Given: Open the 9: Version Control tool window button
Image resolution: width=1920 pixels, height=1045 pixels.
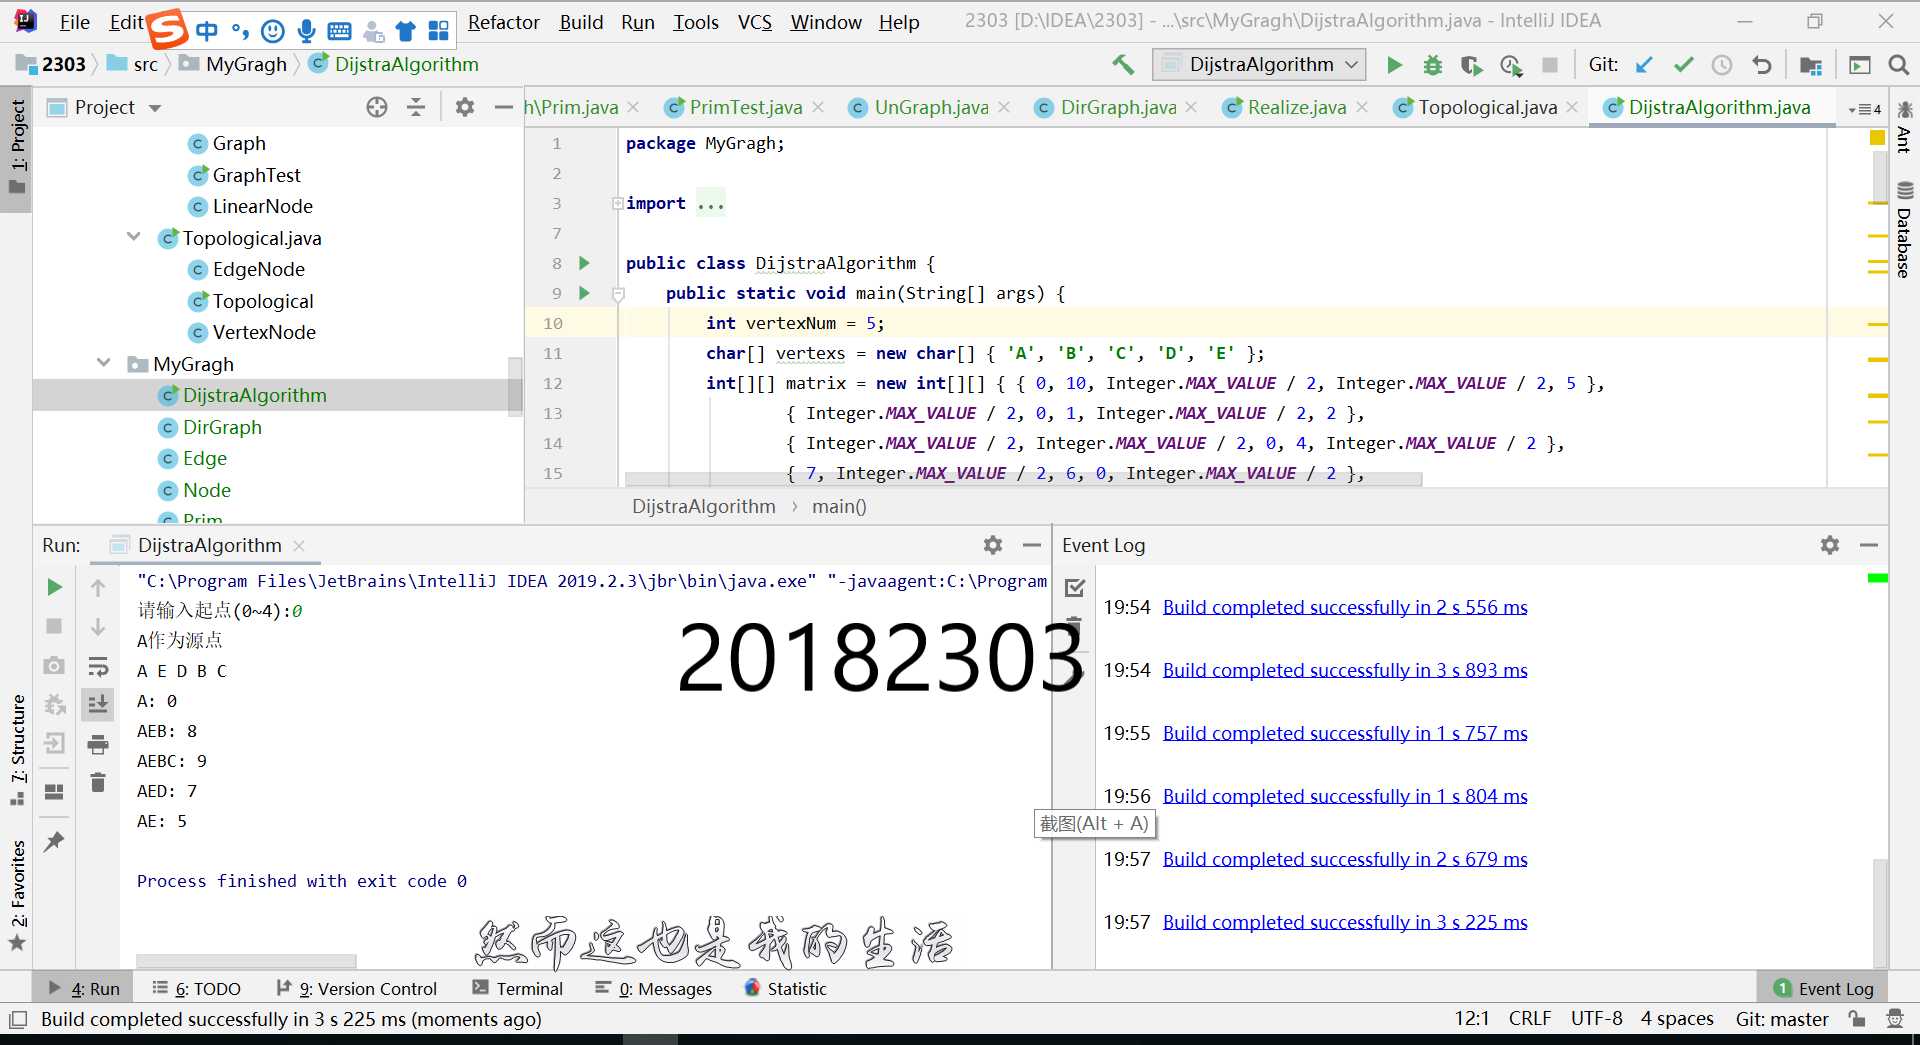Looking at the screenshot, I should (x=356, y=988).
